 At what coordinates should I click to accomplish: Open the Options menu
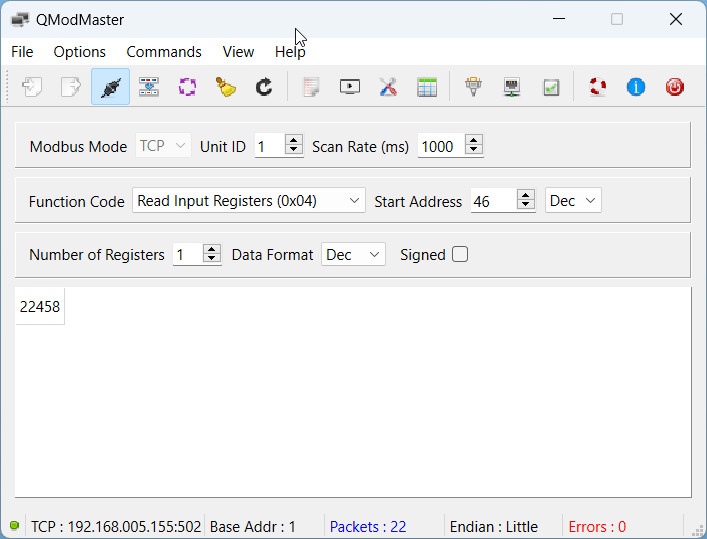[x=79, y=52]
